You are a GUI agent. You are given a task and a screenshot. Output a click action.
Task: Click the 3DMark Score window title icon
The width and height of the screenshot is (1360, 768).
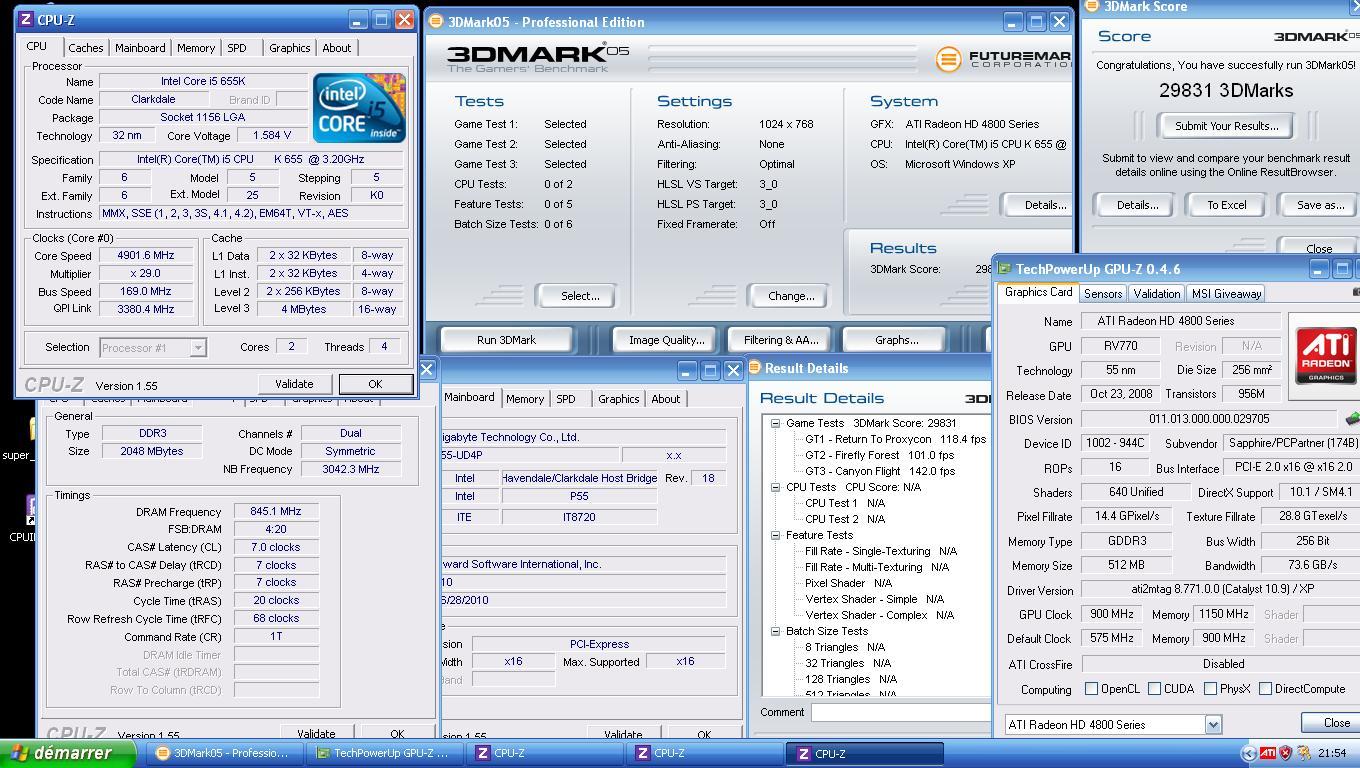coord(1092,6)
